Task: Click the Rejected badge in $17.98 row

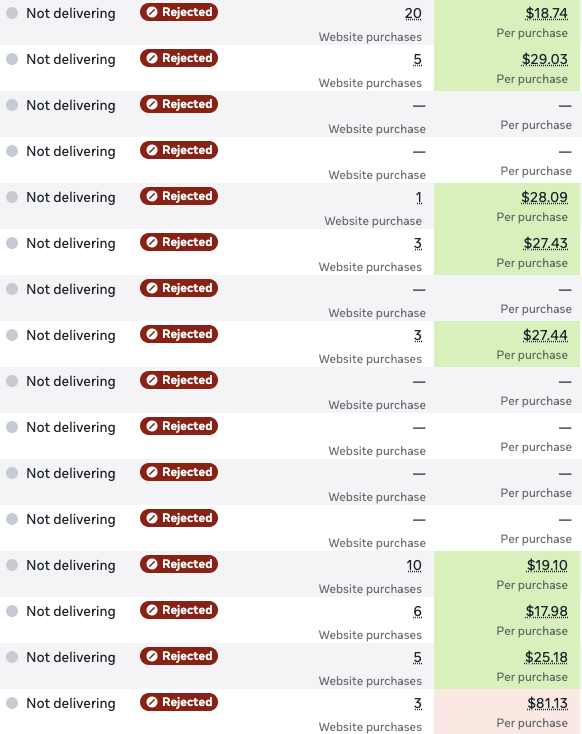Action: (x=178, y=610)
